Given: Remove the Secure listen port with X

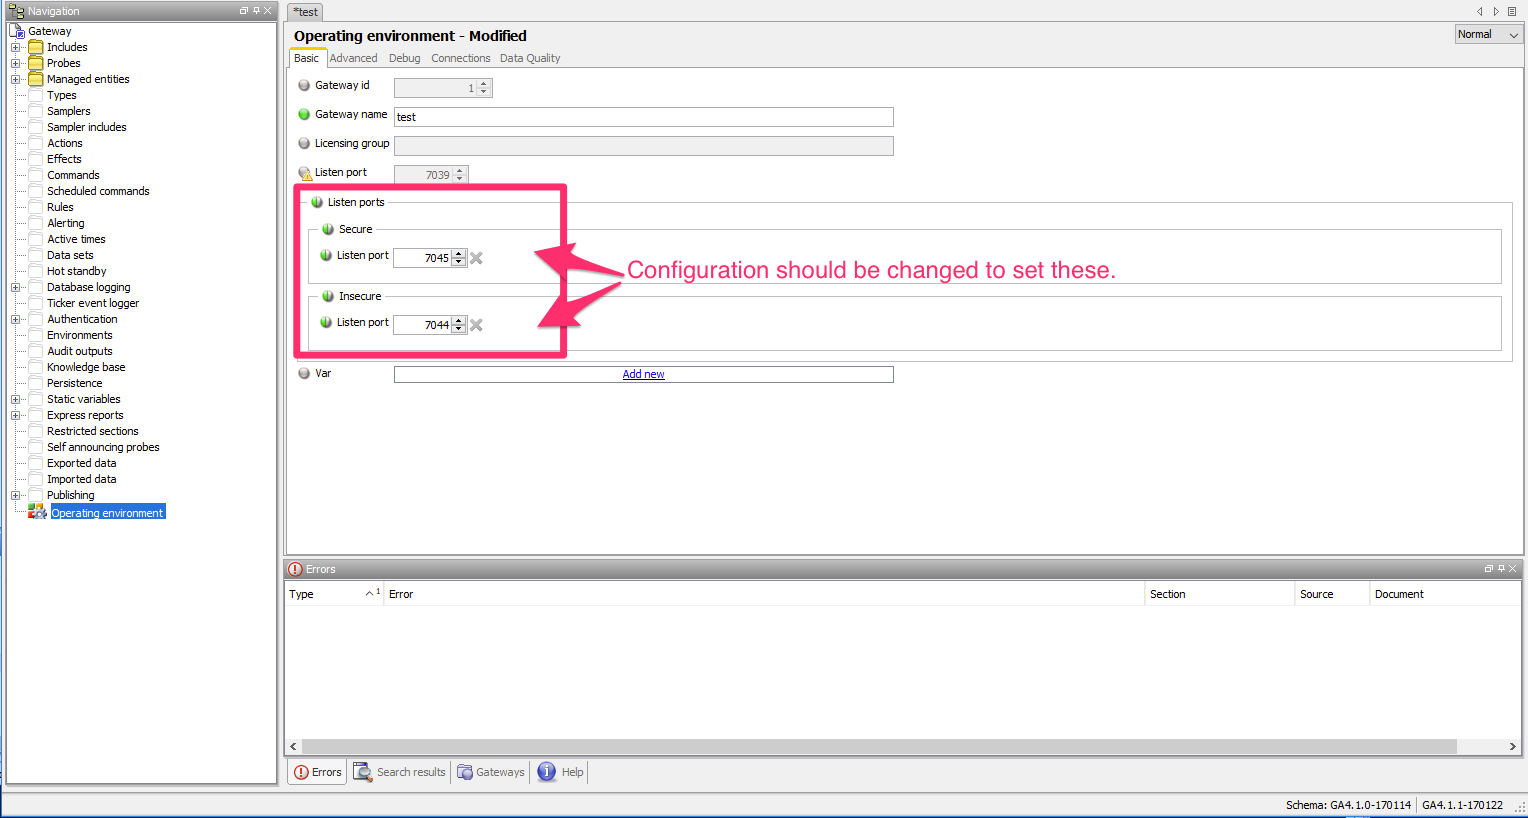Looking at the screenshot, I should 476,258.
